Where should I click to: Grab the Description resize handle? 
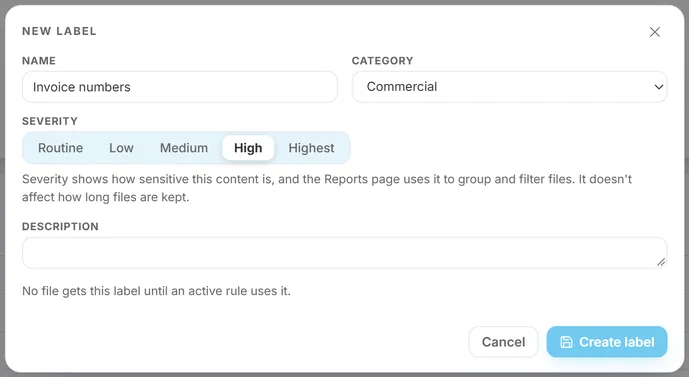661,262
